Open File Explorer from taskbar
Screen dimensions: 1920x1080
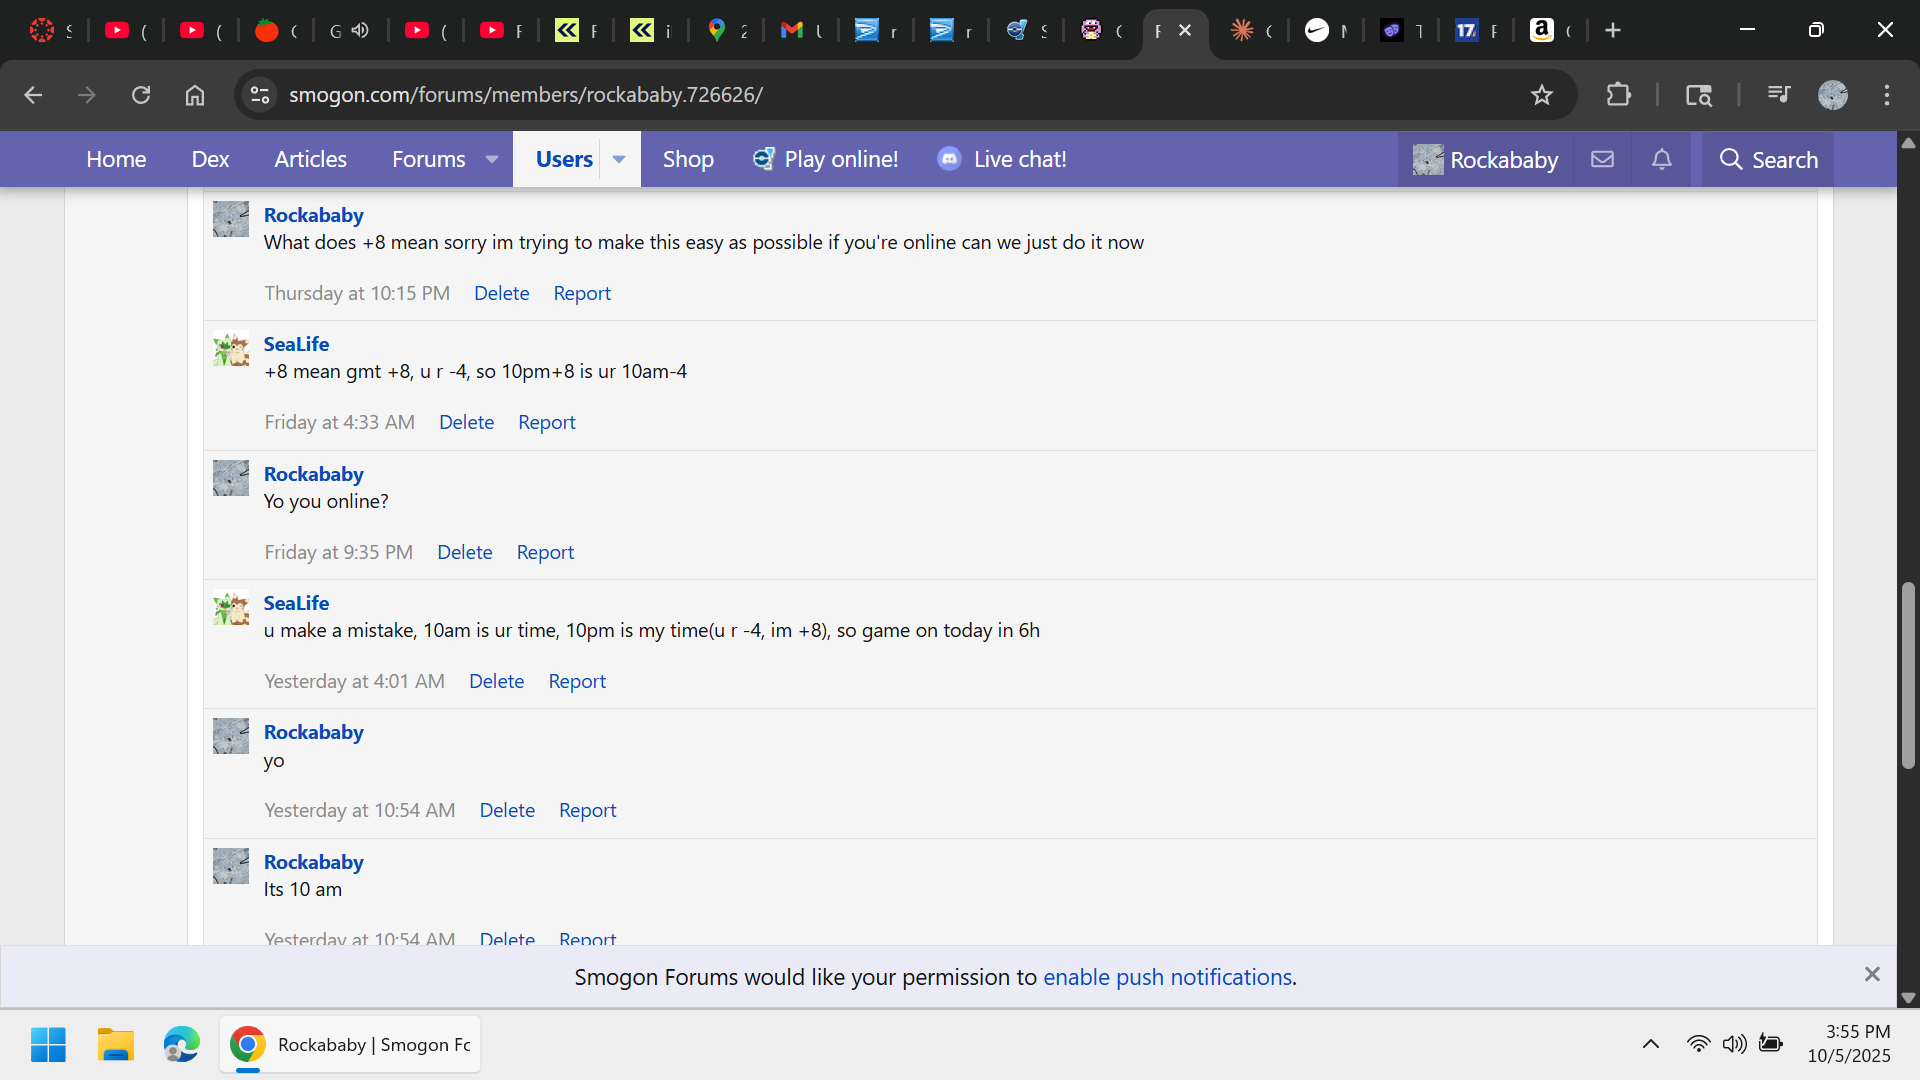coord(115,1044)
